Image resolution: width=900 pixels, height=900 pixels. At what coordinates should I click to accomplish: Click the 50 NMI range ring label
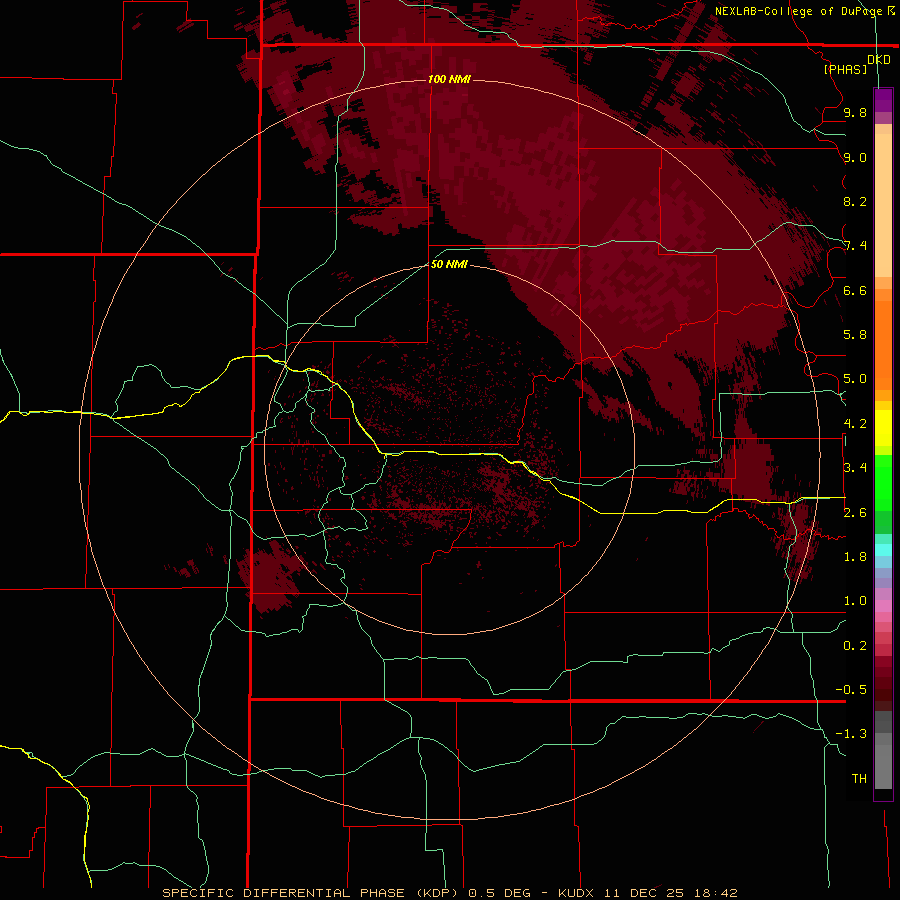click(x=449, y=265)
